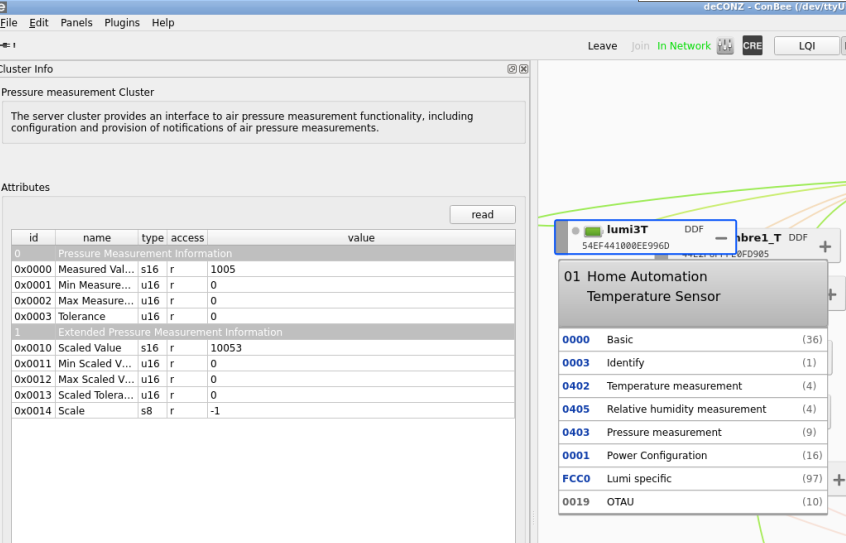
Task: Open the Edit menu
Action: [38, 23]
